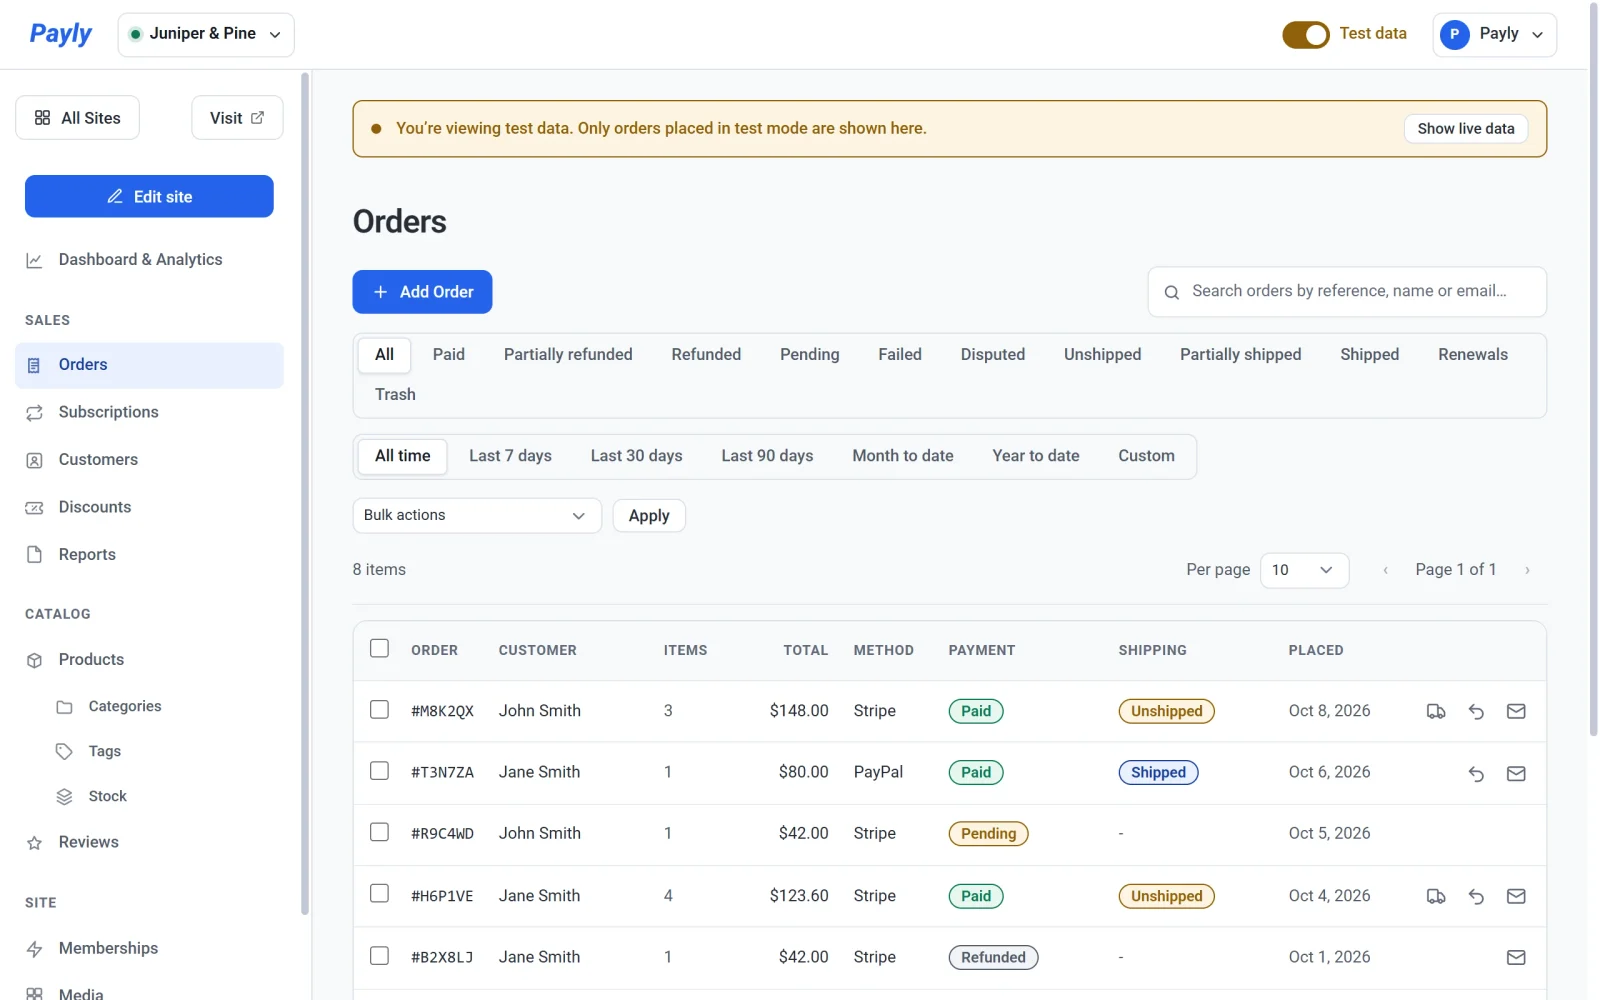1600x1000 pixels.
Task: Show the Trash orders tab
Action: 395,395
